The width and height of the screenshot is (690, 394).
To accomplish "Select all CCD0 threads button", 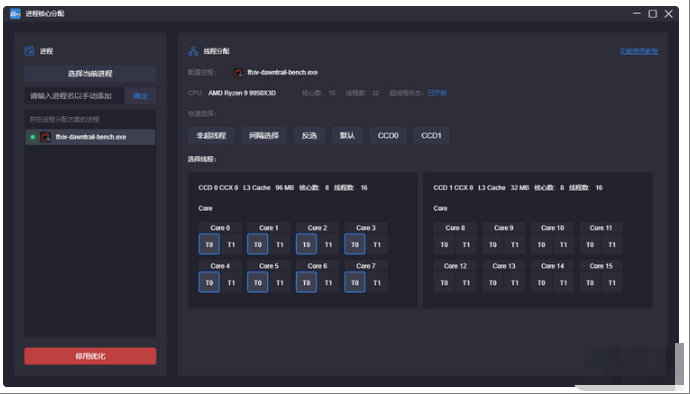I will [388, 136].
